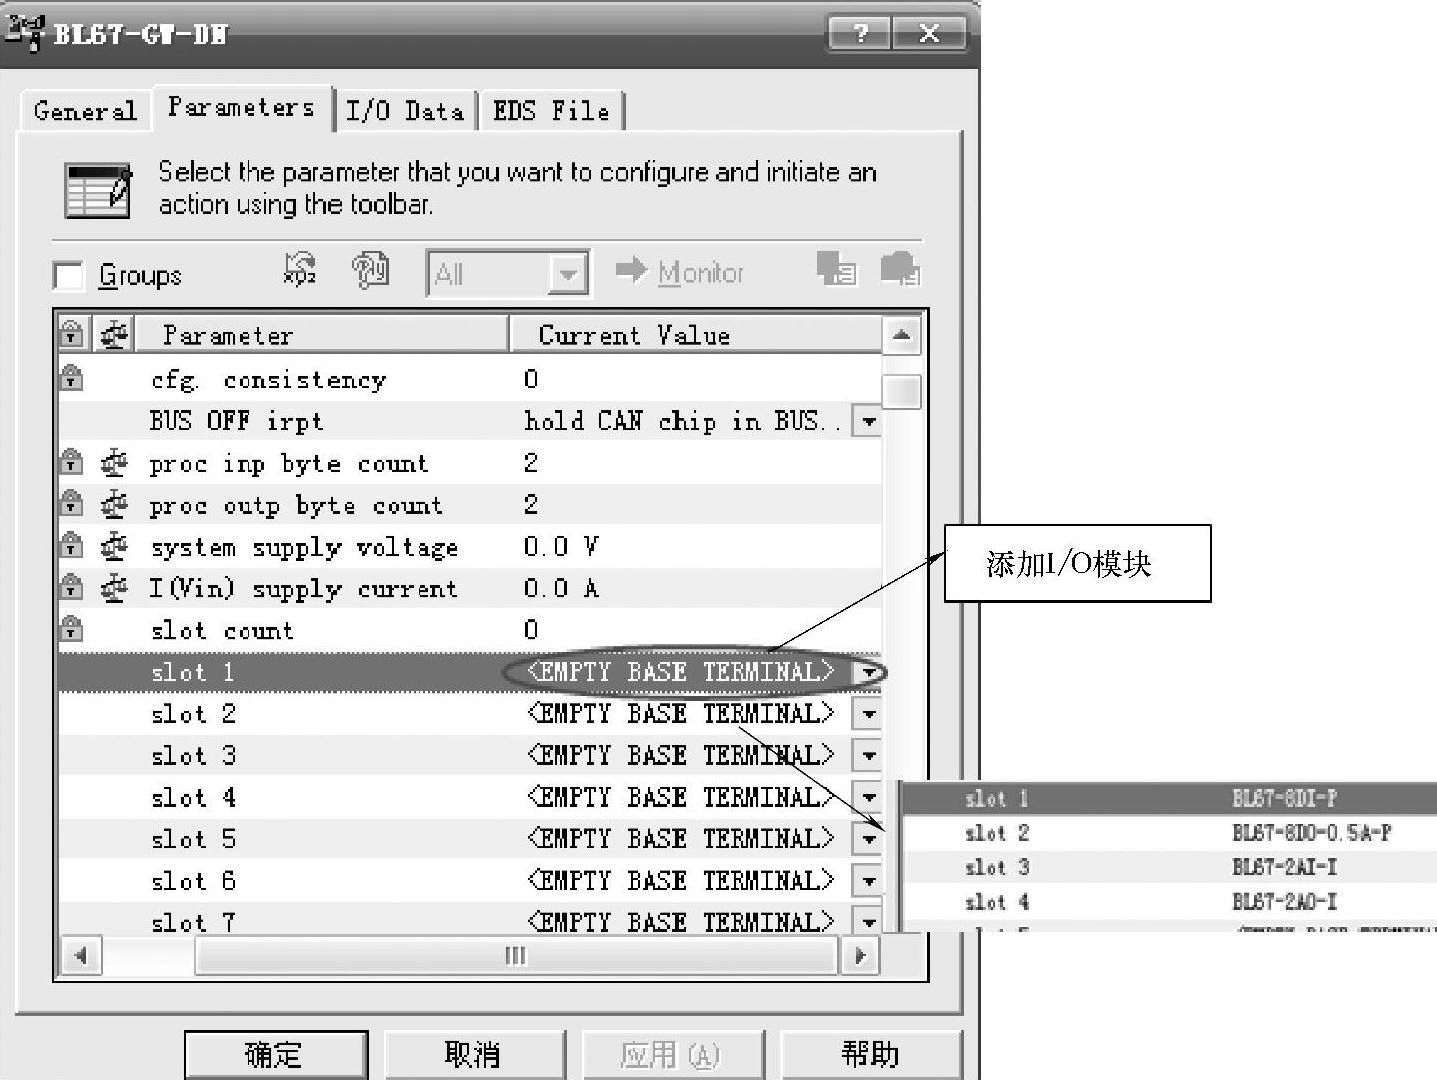Image resolution: width=1437 pixels, height=1080 pixels.
Task: Sort by the Parameter column header
Action: (322, 334)
